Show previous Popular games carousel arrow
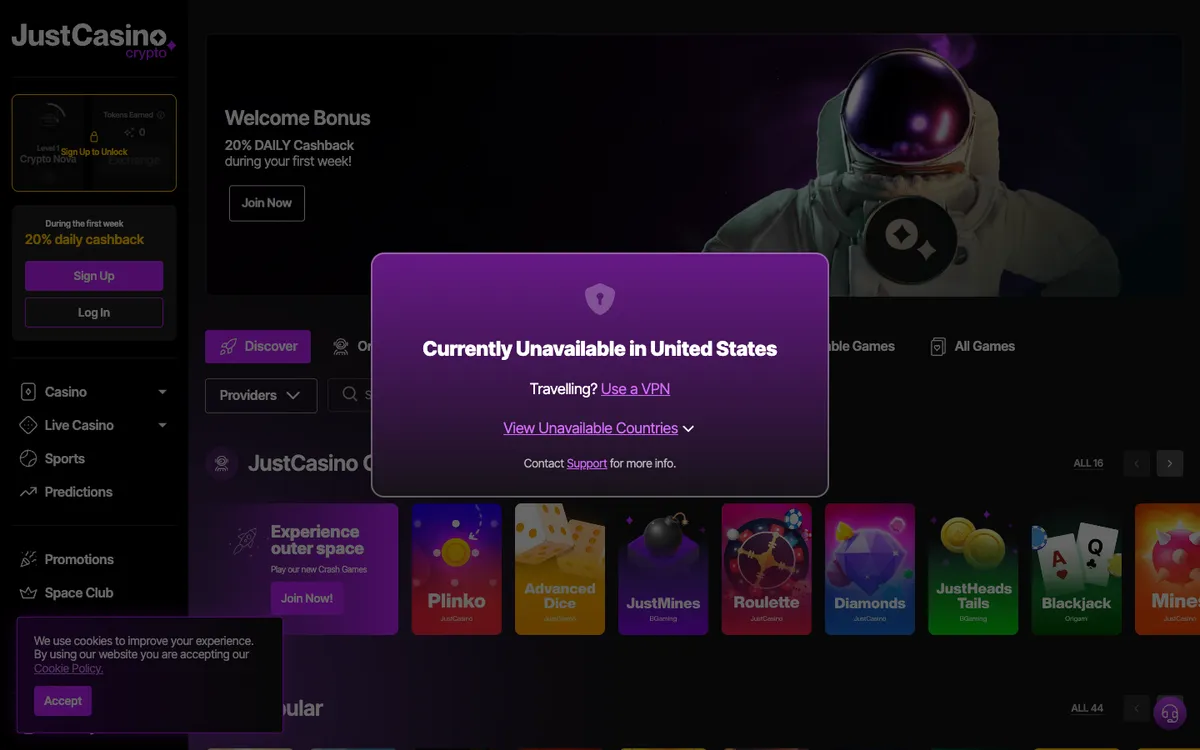 (1136, 708)
